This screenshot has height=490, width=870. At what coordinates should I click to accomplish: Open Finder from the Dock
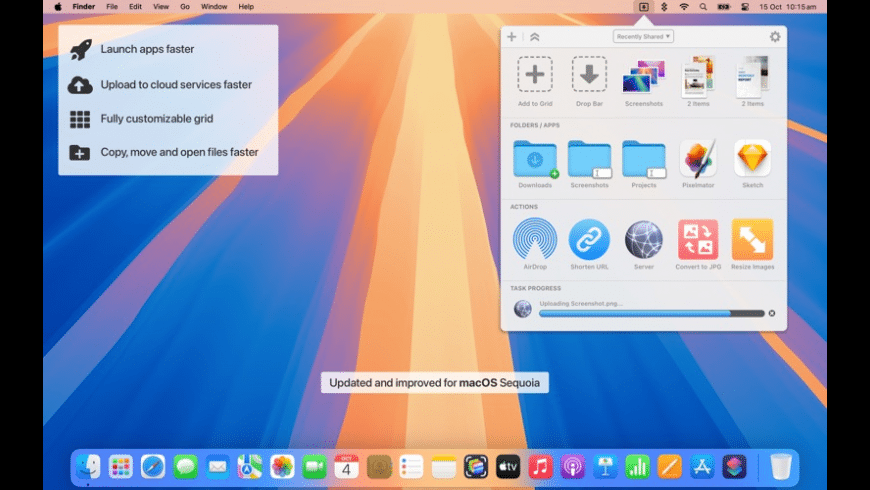(x=88, y=466)
